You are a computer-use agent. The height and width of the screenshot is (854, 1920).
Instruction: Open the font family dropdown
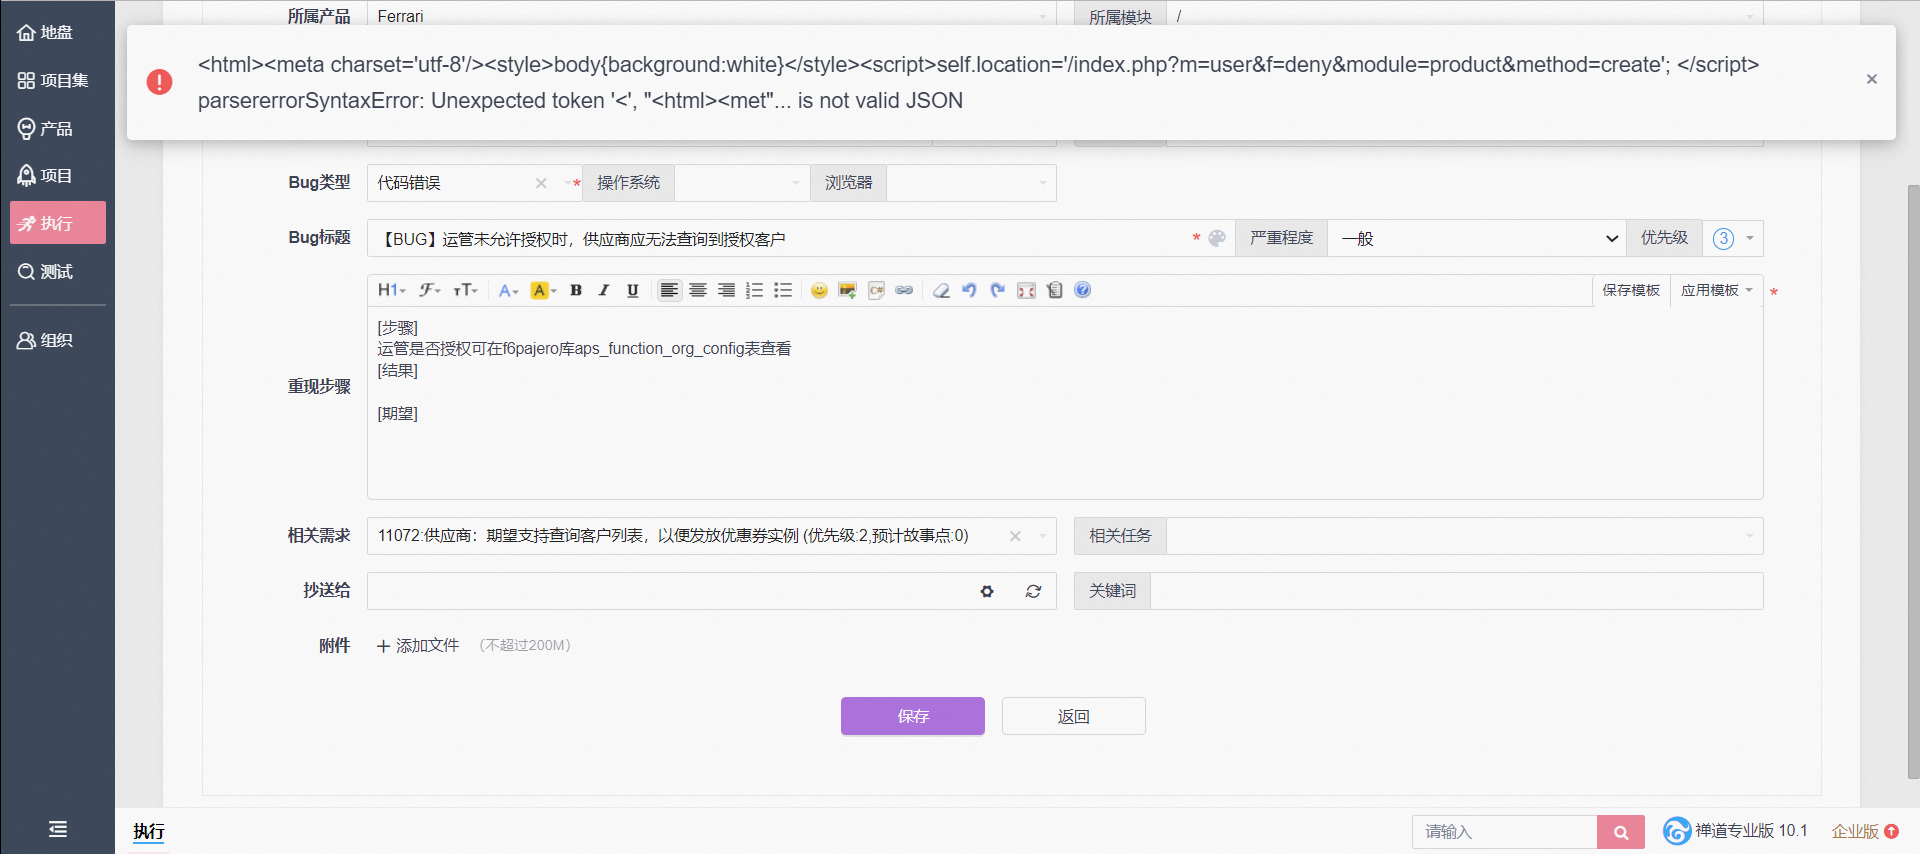[431, 290]
